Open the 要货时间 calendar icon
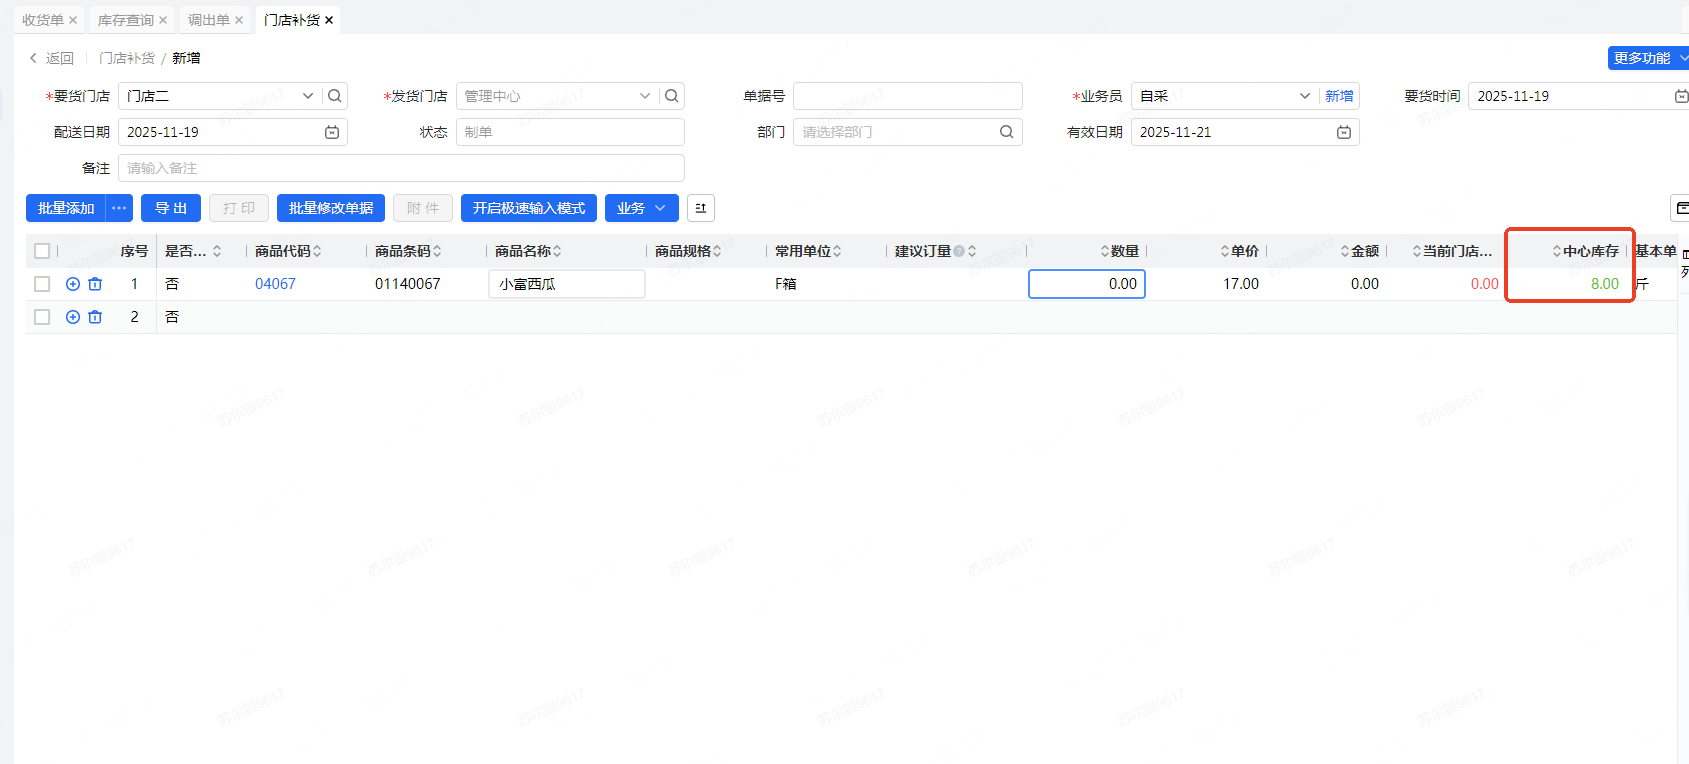Screen dimensions: 1689x764 pyautogui.click(x=1681, y=96)
